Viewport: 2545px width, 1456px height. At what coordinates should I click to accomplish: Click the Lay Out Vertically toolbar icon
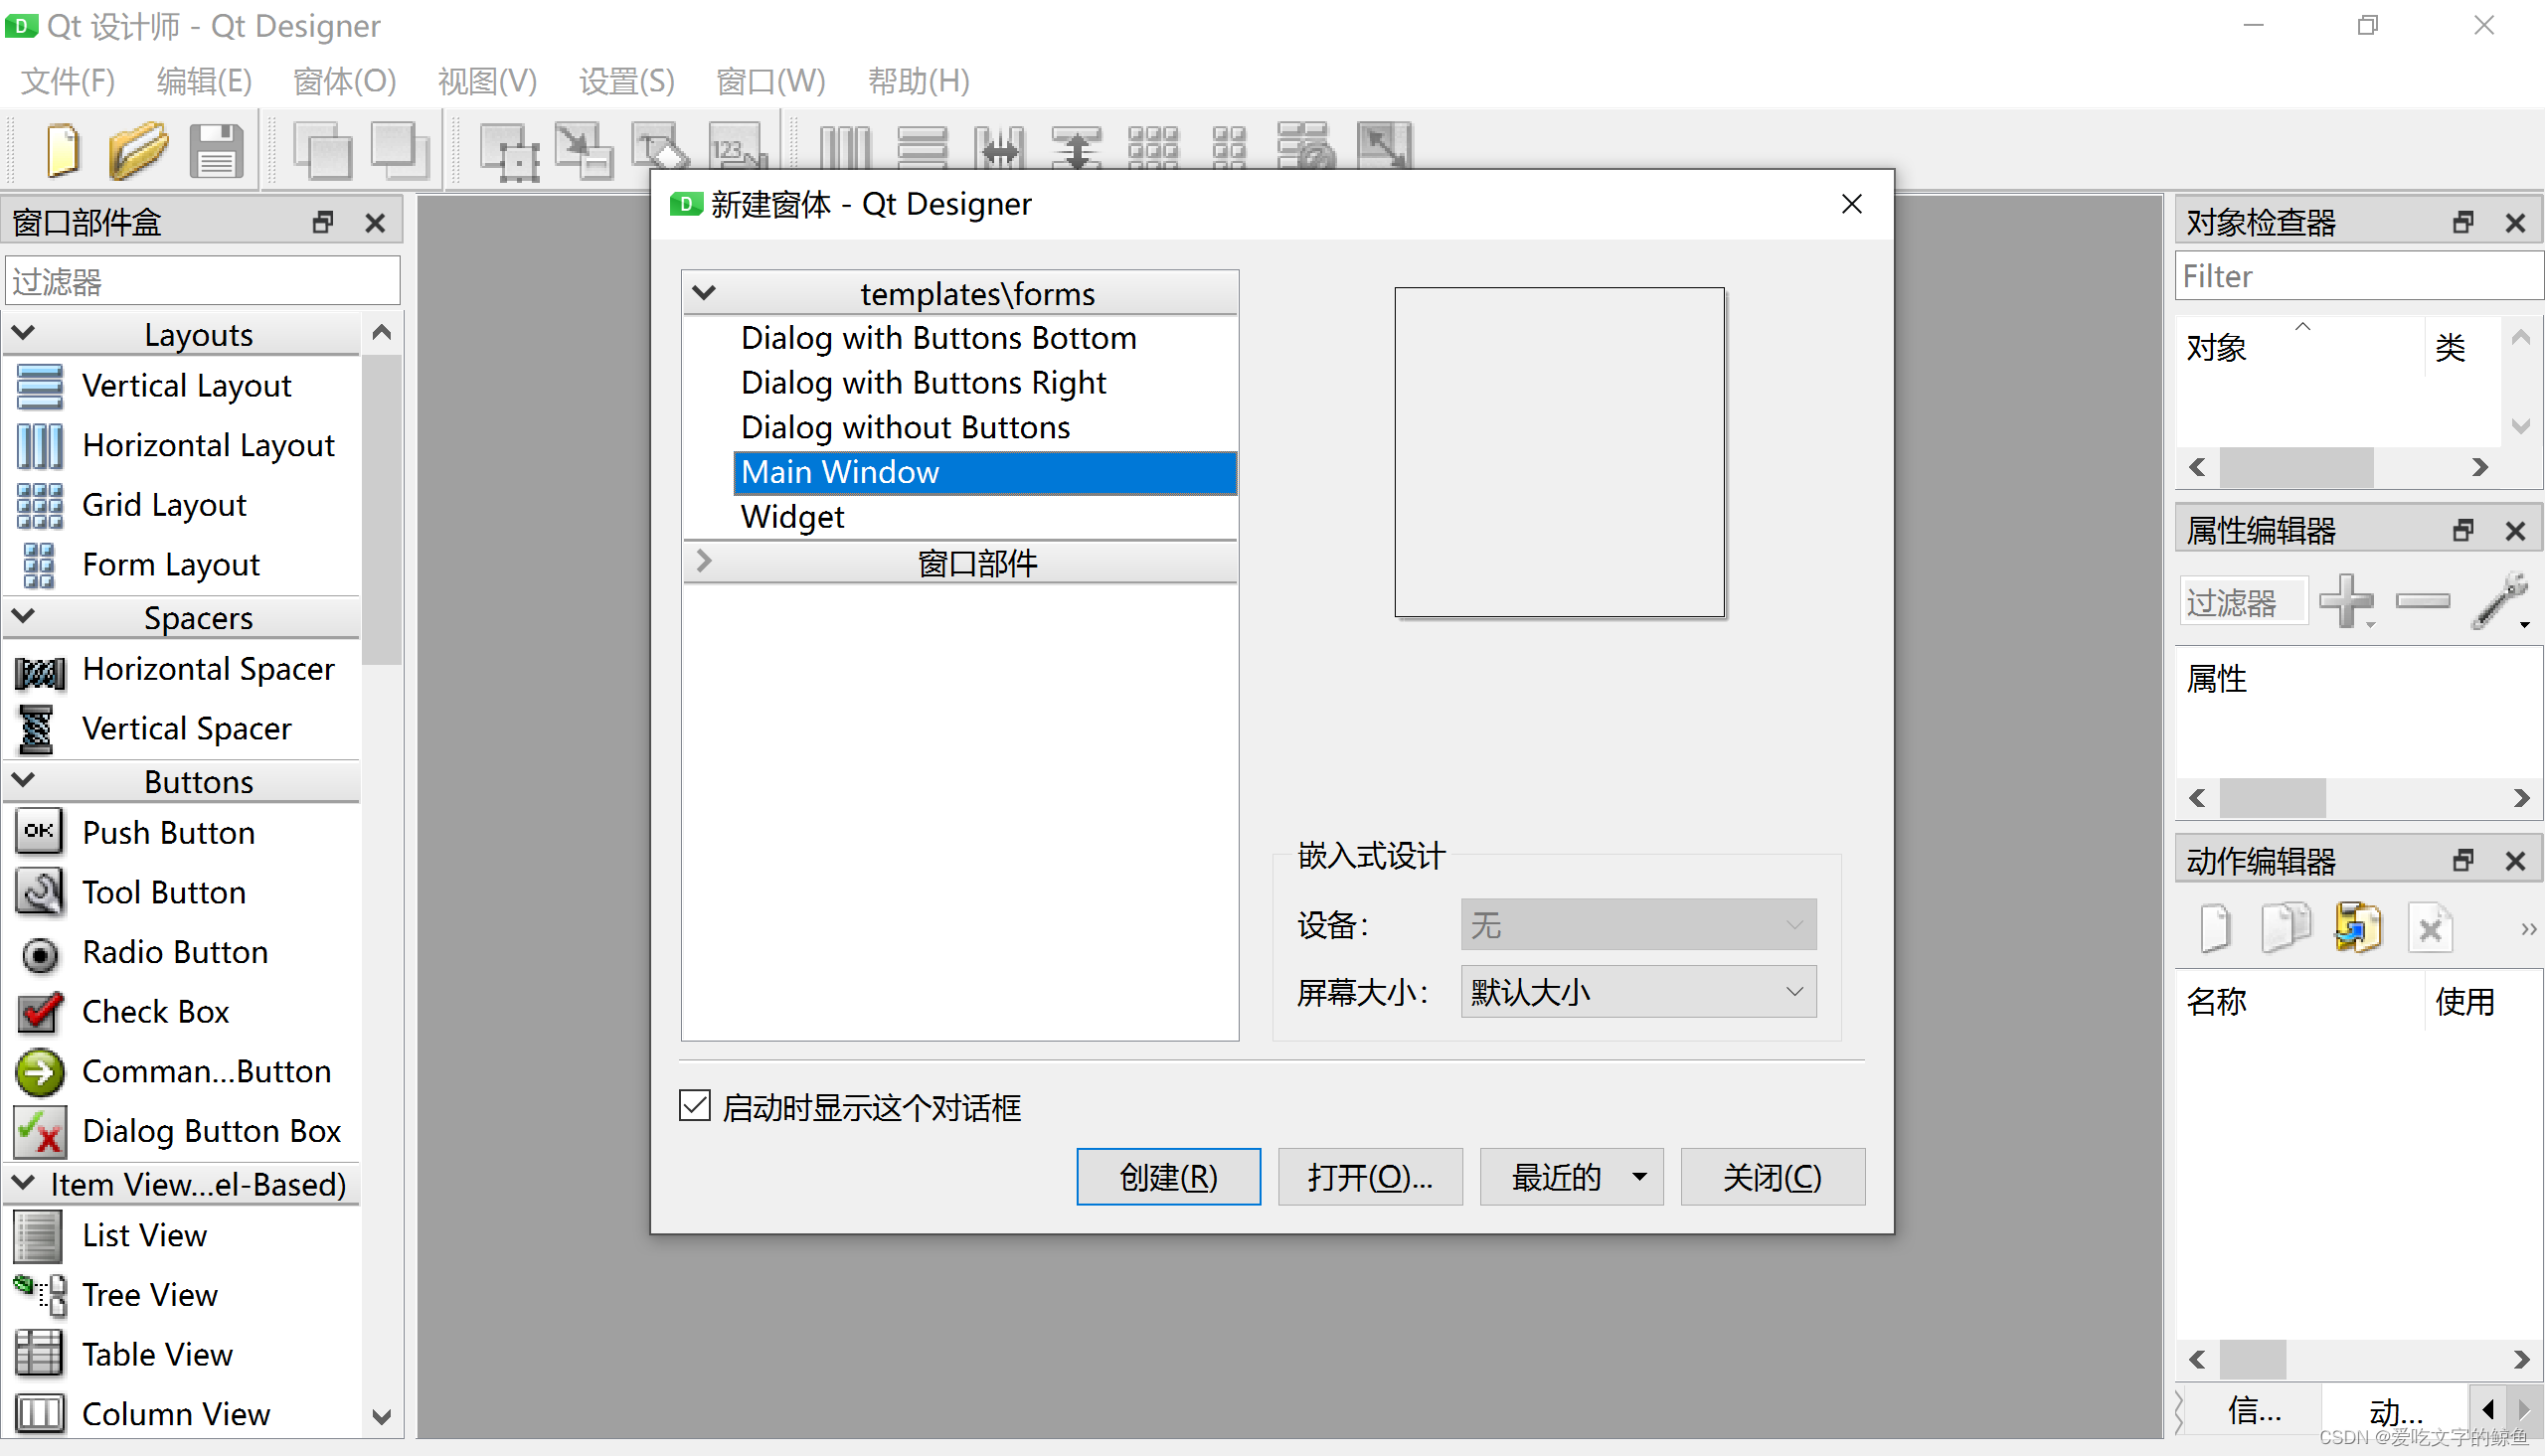tap(922, 148)
